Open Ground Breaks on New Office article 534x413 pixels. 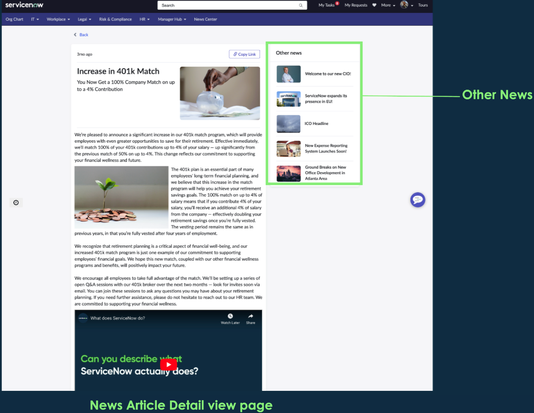(325, 173)
